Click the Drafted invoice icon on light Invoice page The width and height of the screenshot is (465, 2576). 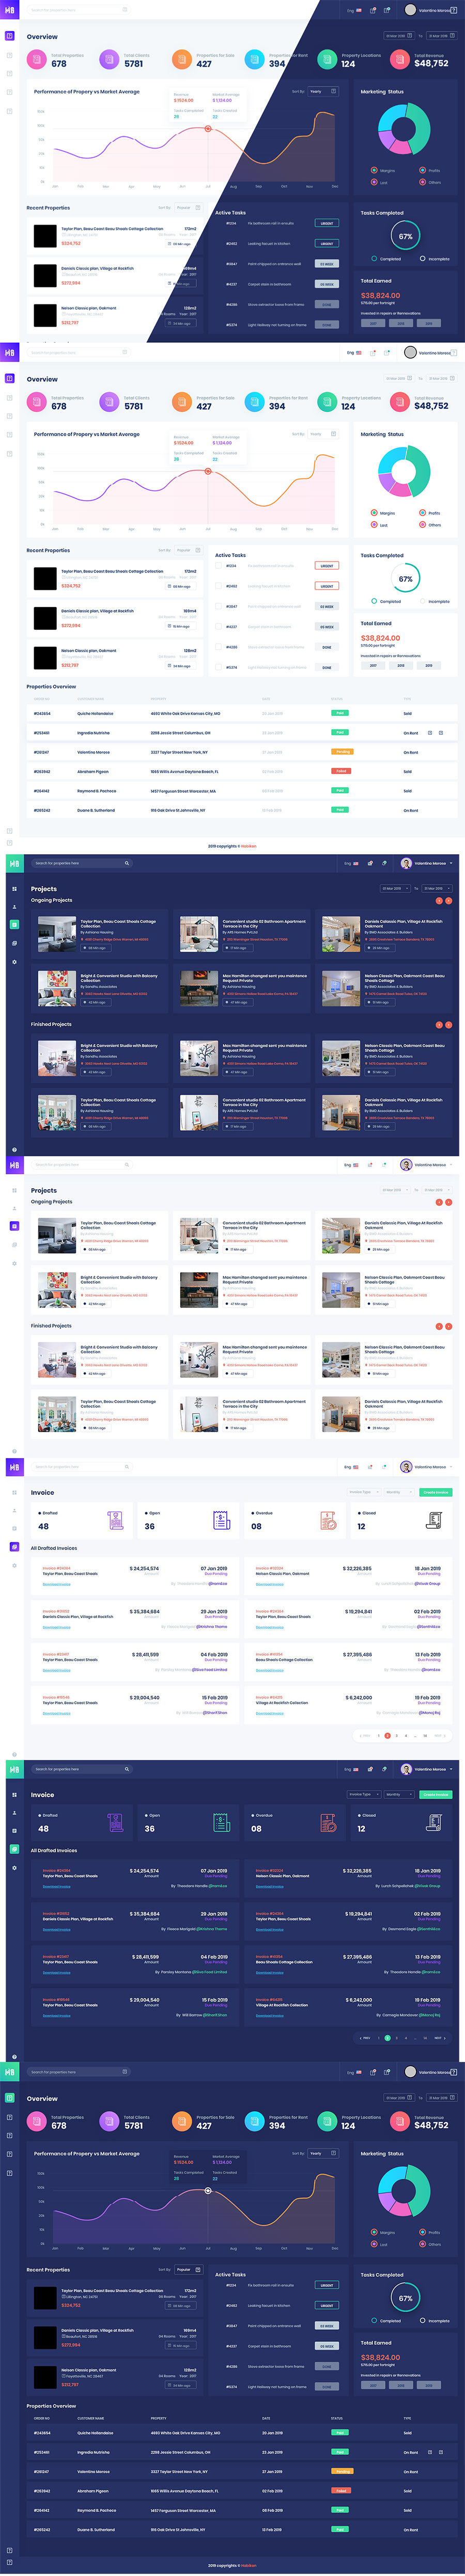115,1520
